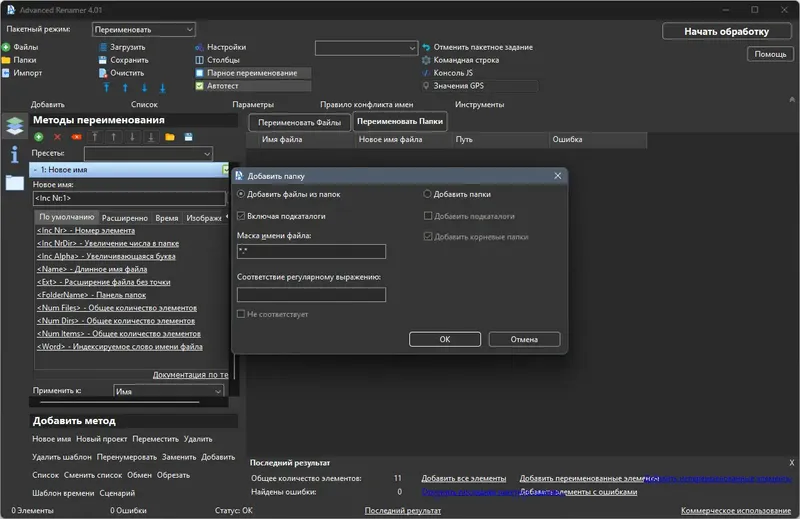This screenshot has height=519, width=800.
Task: Open the layers stack sidebar icon
Action: [x=15, y=126]
